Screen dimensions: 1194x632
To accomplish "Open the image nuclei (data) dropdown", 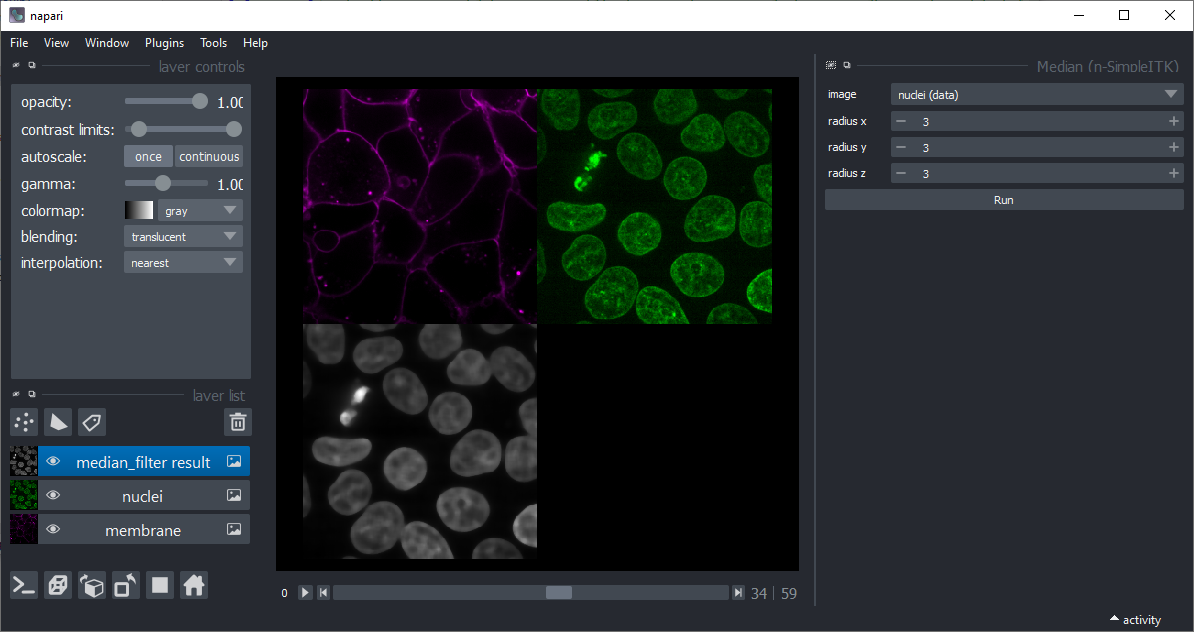I will pyautogui.click(x=1037, y=94).
